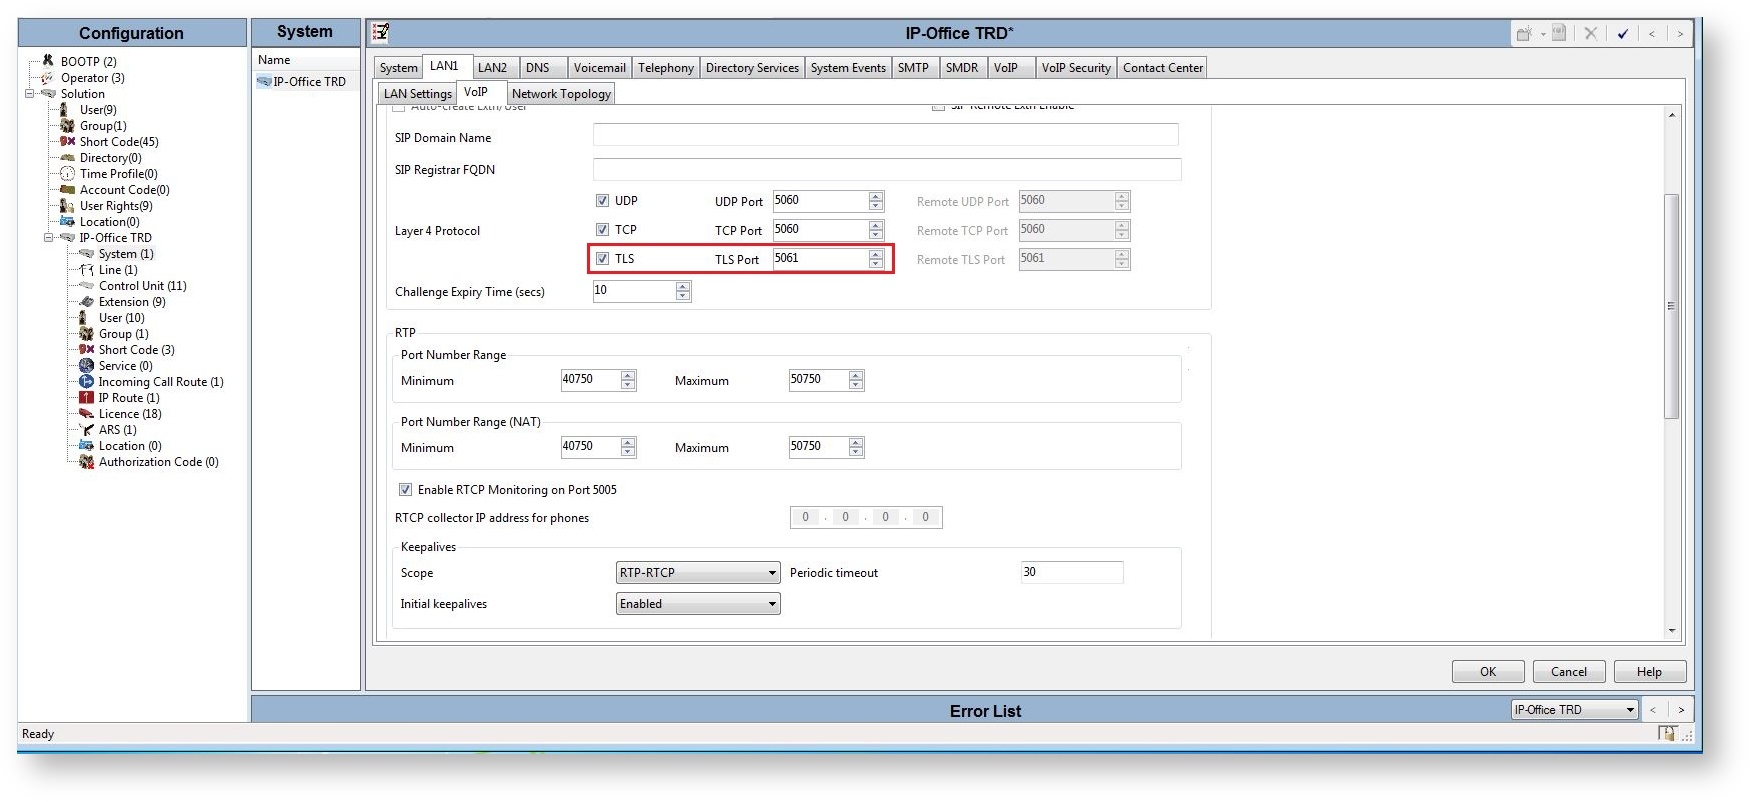Click the scrollbar up arrow
This screenshot has height=802, width=1751.
click(1671, 115)
